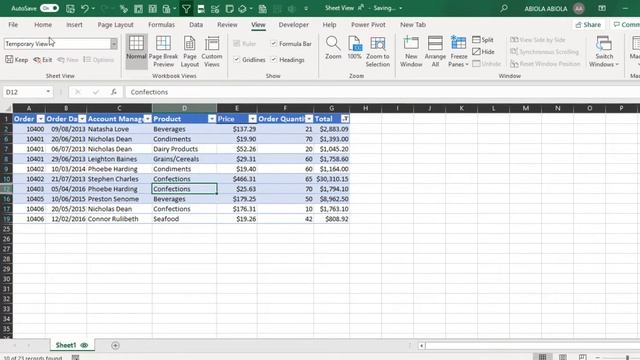The image size is (640, 360).
Task: Open the Order Date filter dropdown
Action: [82, 119]
